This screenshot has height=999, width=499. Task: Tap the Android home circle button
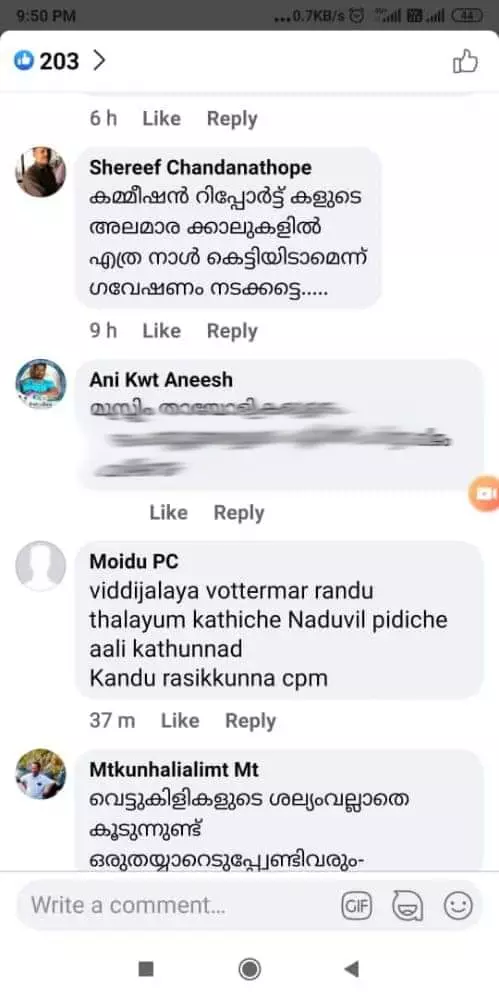(249, 969)
